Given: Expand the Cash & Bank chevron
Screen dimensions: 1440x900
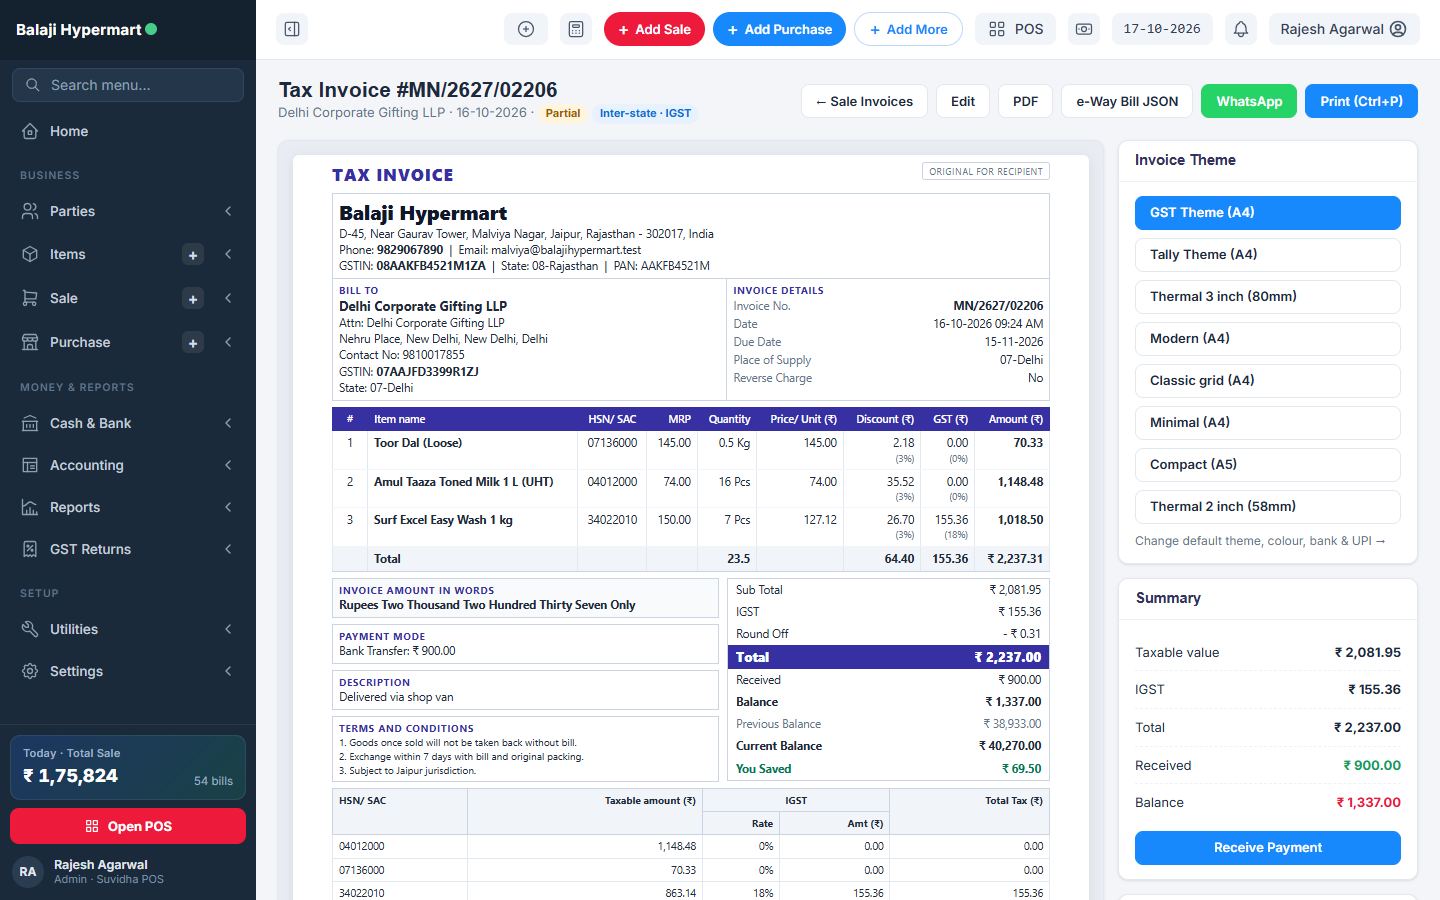Looking at the screenshot, I should click(x=228, y=423).
